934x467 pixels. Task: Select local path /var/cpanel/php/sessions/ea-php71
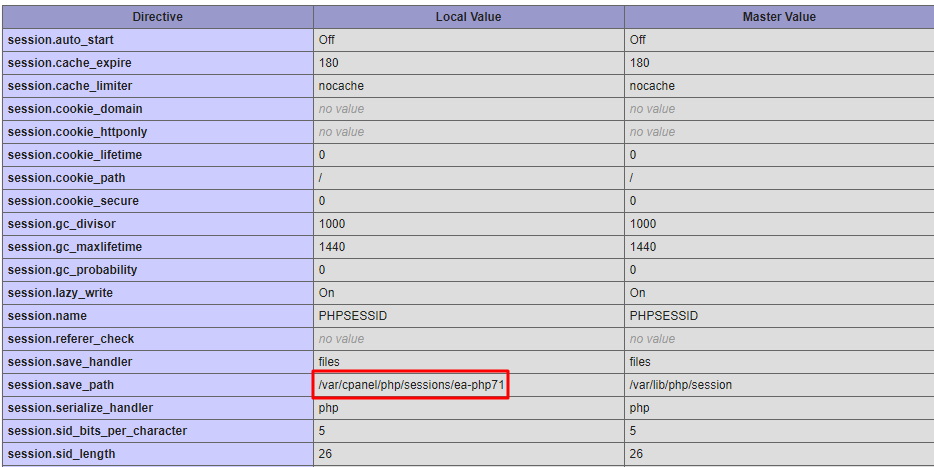[412, 385]
